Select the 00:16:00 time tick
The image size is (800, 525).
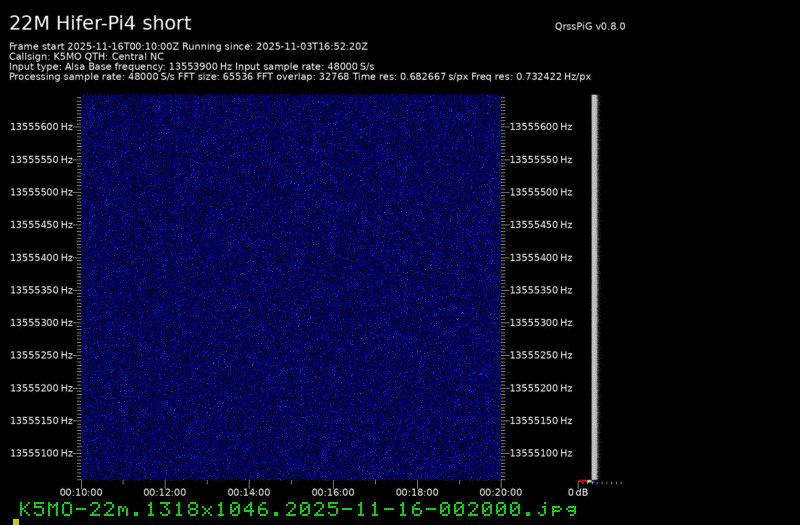coord(335,492)
